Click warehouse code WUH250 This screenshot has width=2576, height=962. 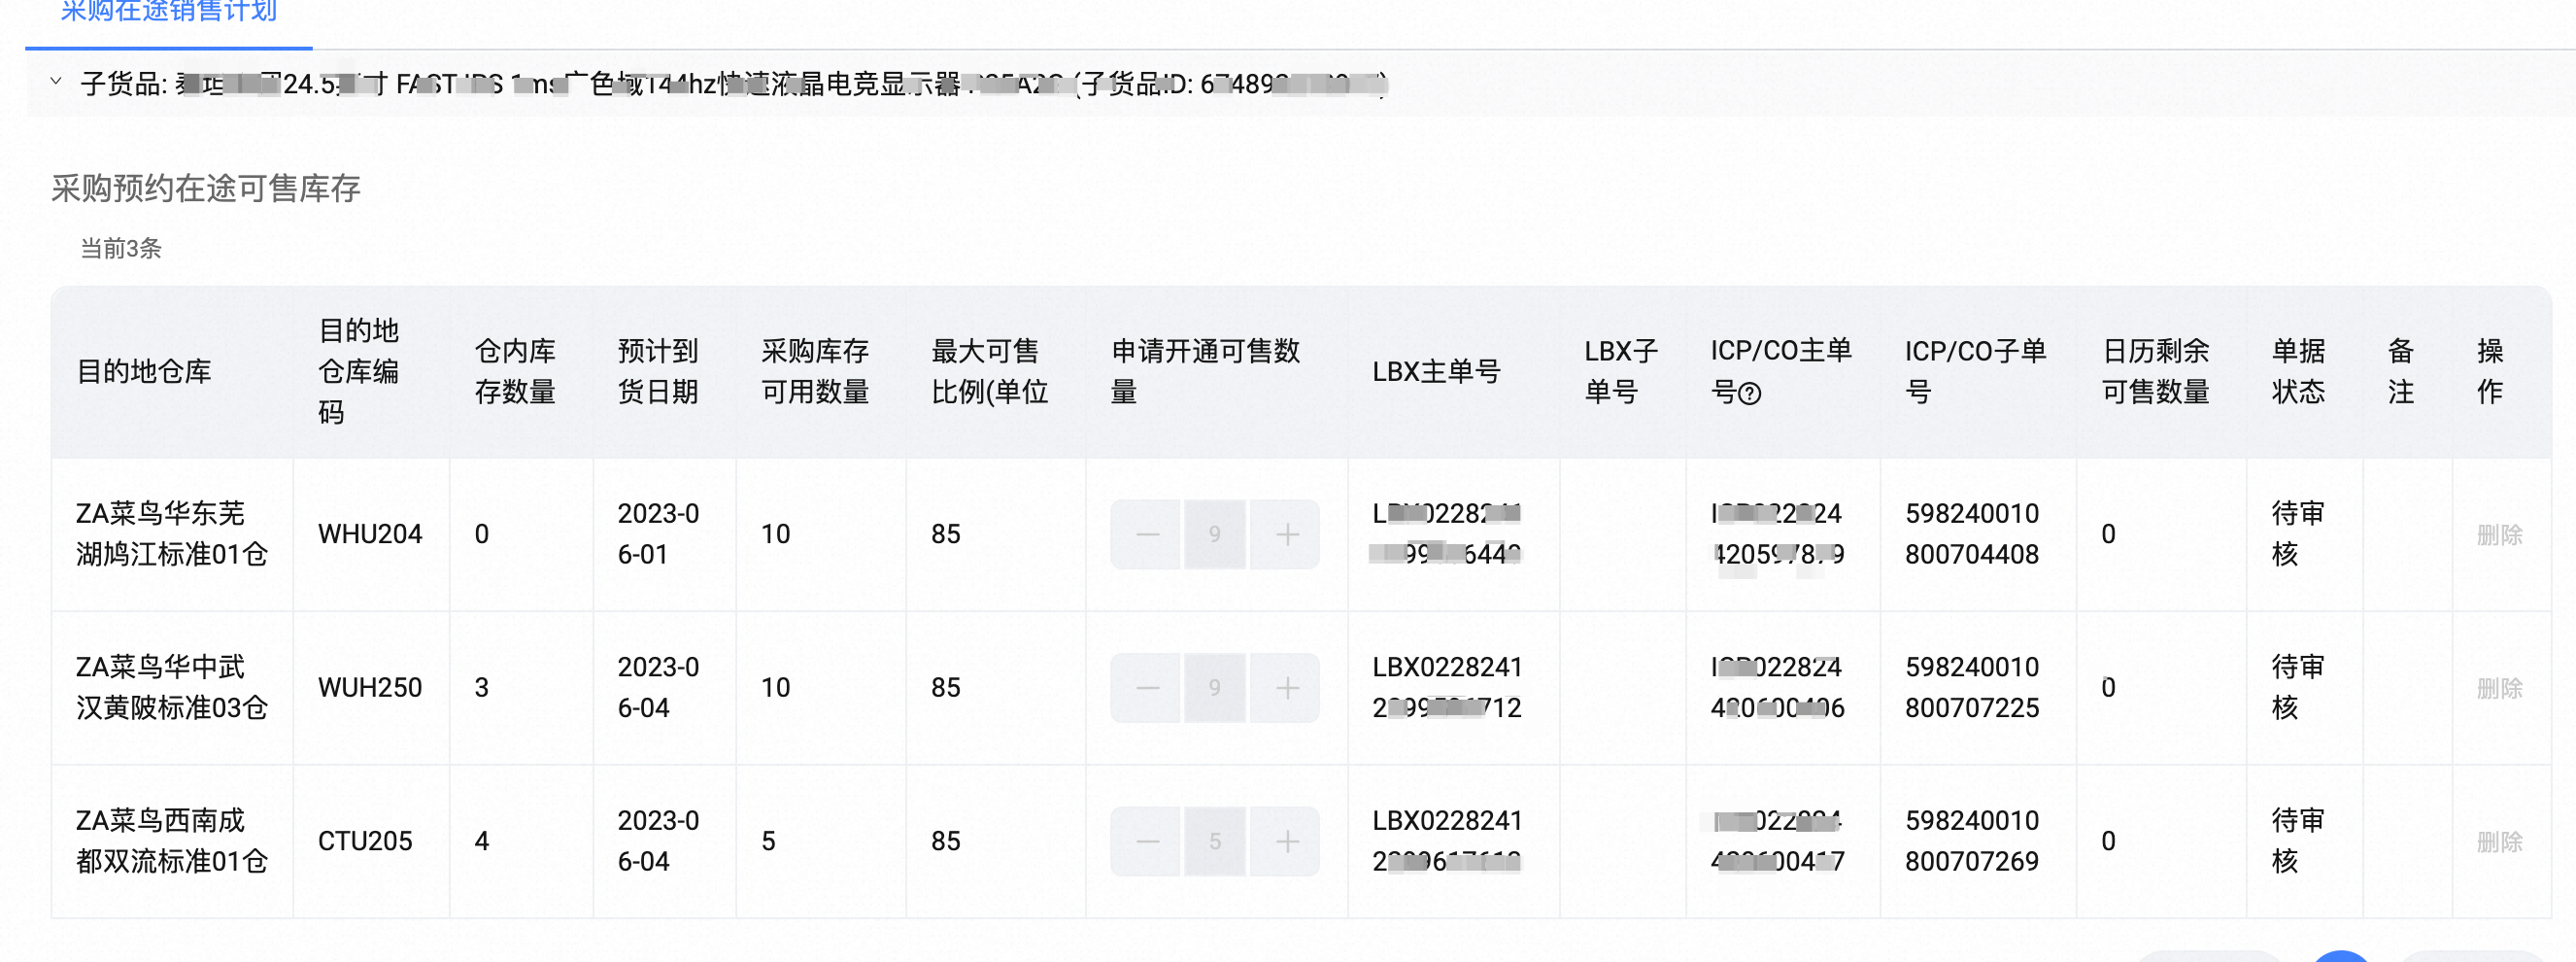tap(370, 688)
